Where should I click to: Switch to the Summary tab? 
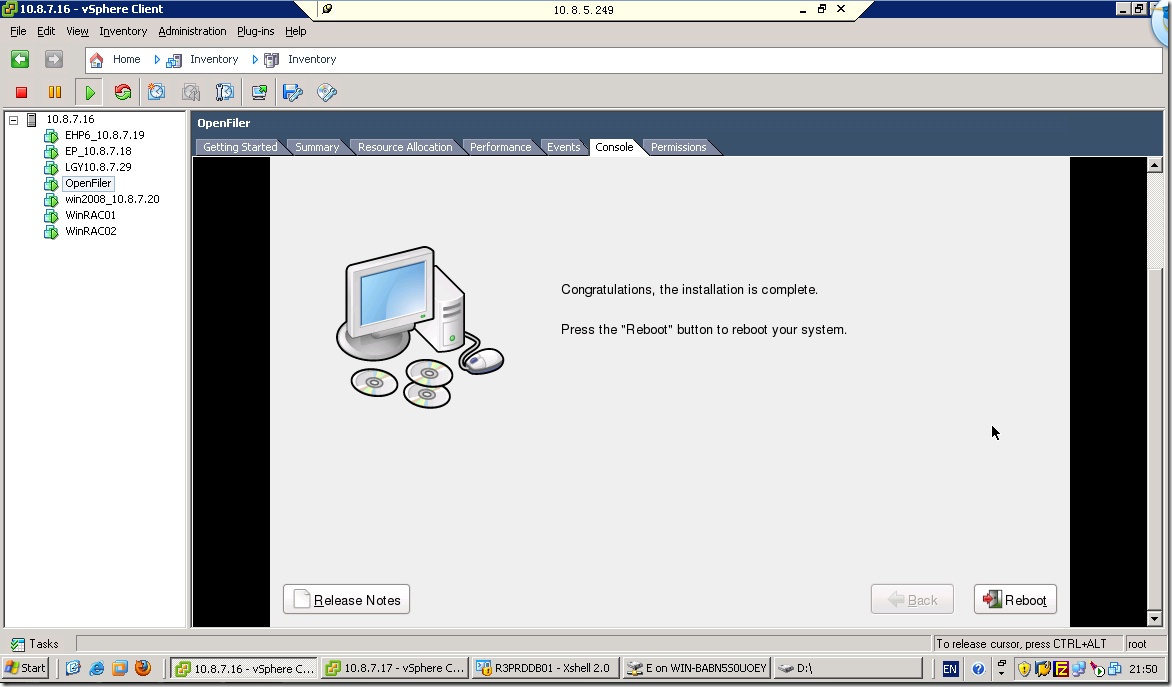click(x=317, y=146)
